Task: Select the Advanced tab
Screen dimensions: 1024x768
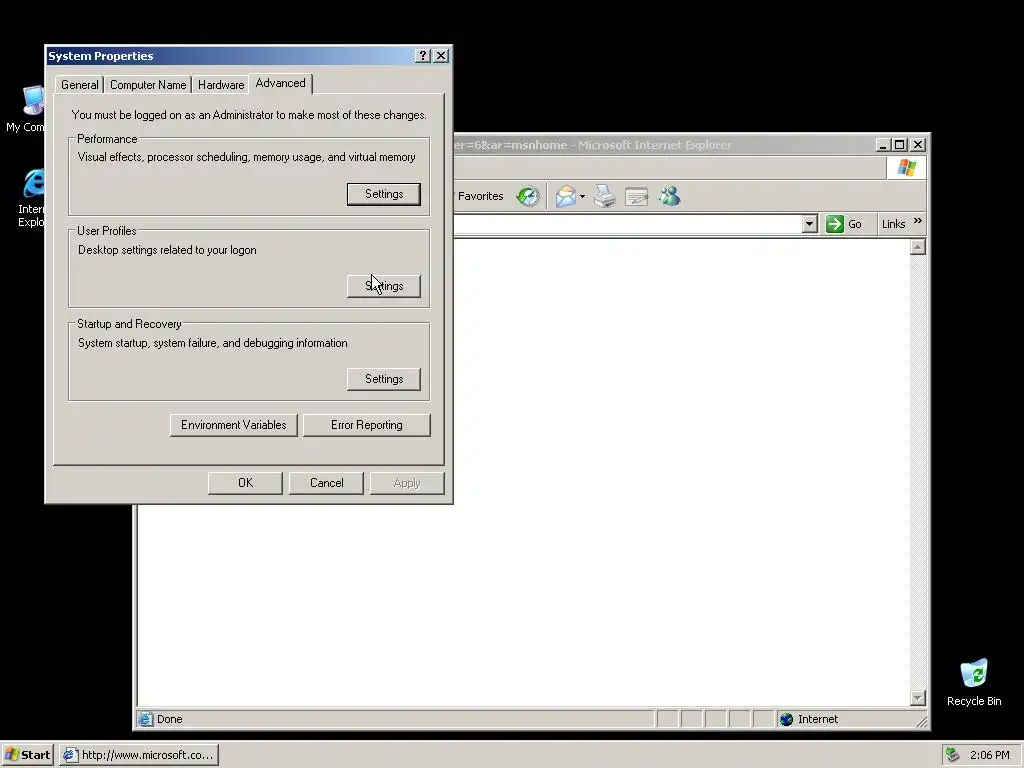Action: tap(281, 83)
